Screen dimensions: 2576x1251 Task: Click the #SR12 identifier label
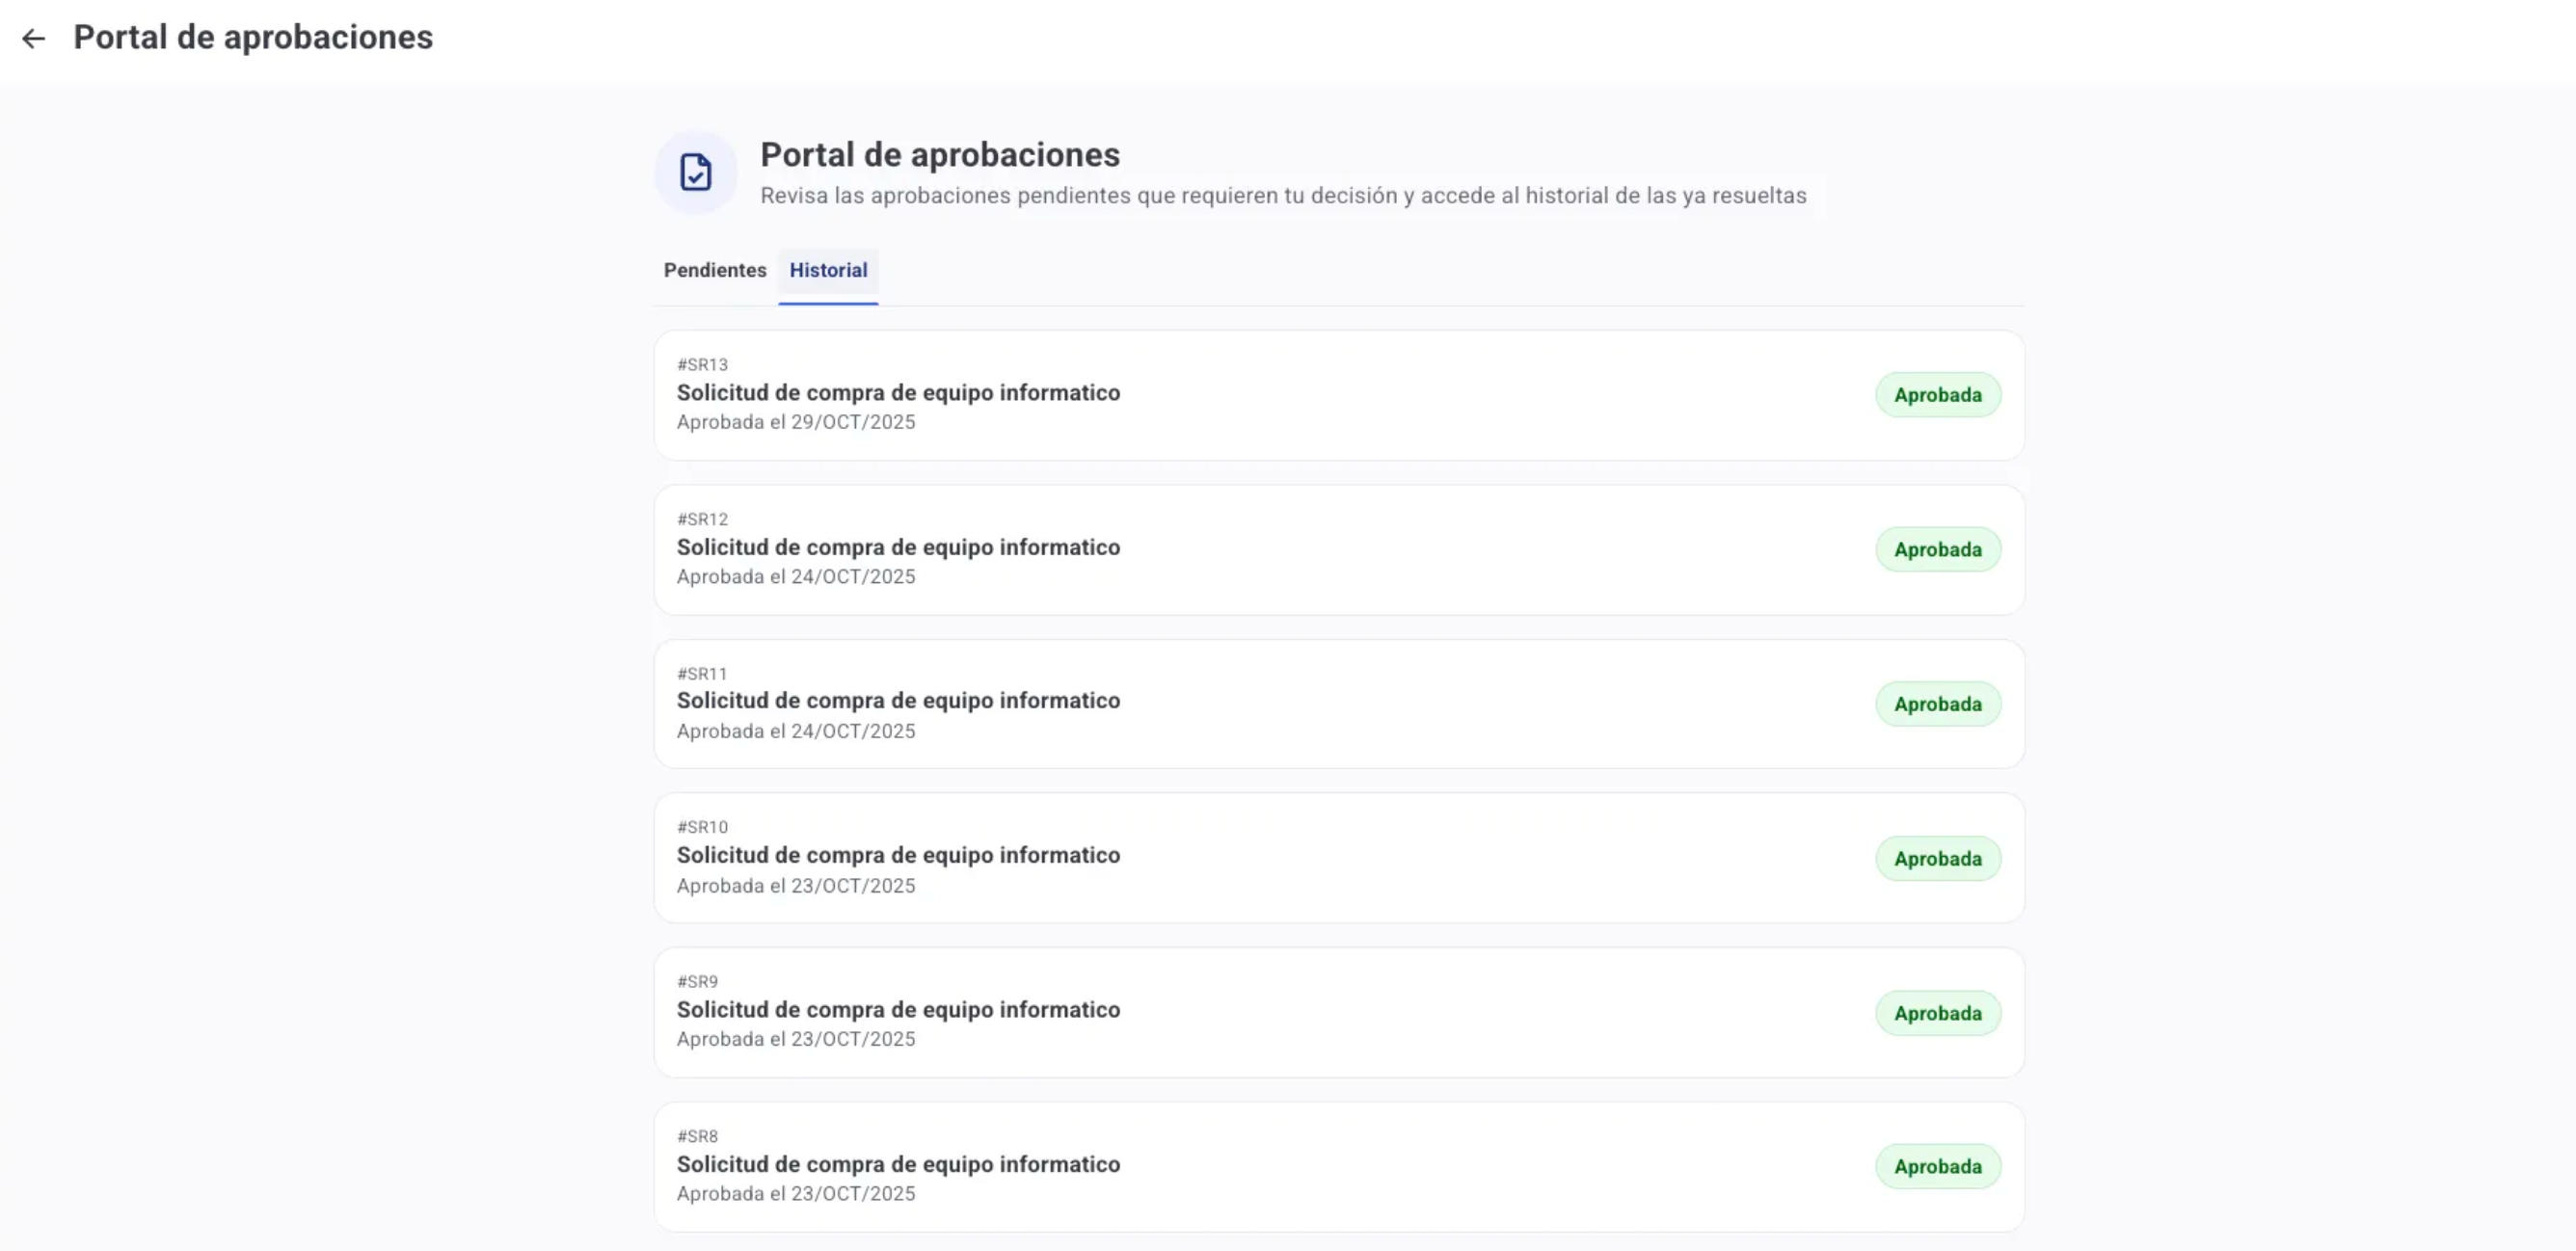[702, 519]
